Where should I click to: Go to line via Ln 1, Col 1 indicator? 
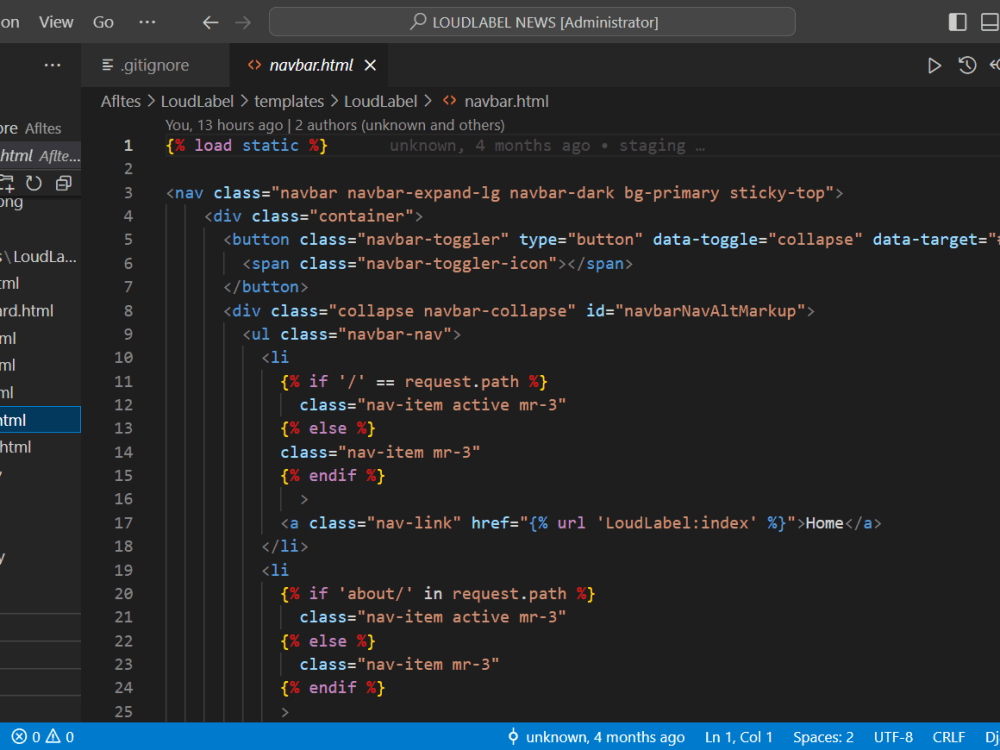[x=739, y=737]
